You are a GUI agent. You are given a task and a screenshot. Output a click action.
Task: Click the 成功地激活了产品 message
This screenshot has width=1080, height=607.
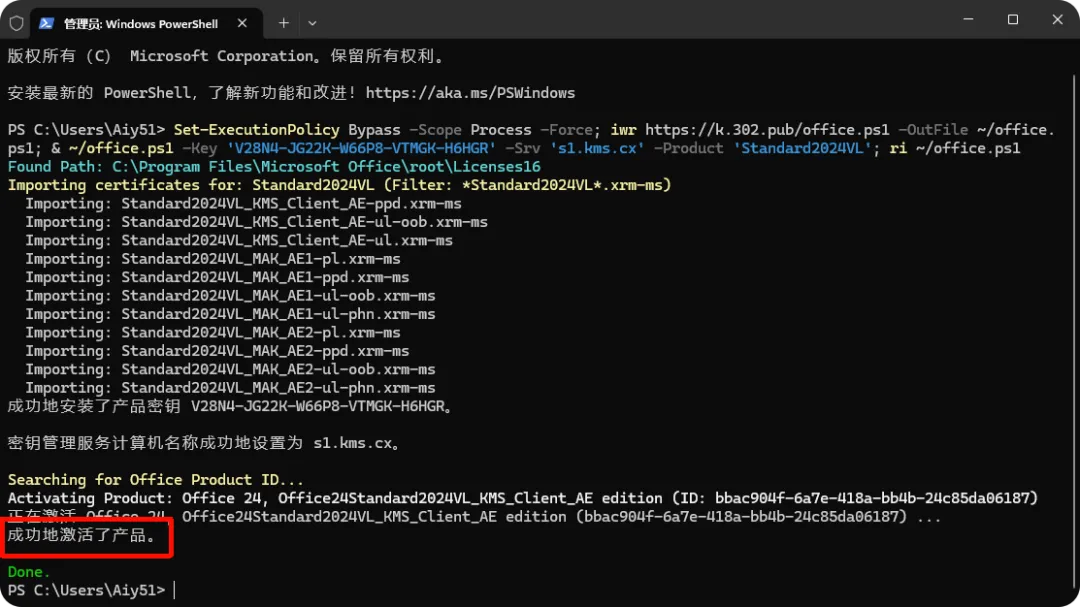[82, 535]
